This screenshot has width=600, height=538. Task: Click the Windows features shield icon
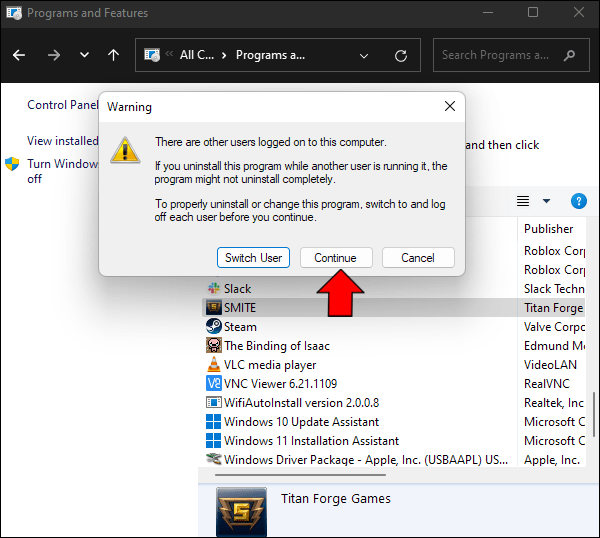coord(12,164)
